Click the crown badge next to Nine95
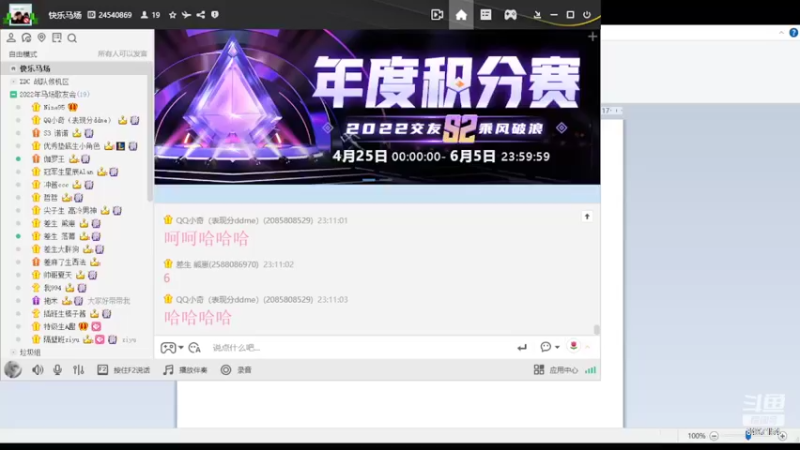Viewport: 800px width, 450px height. tap(73, 107)
